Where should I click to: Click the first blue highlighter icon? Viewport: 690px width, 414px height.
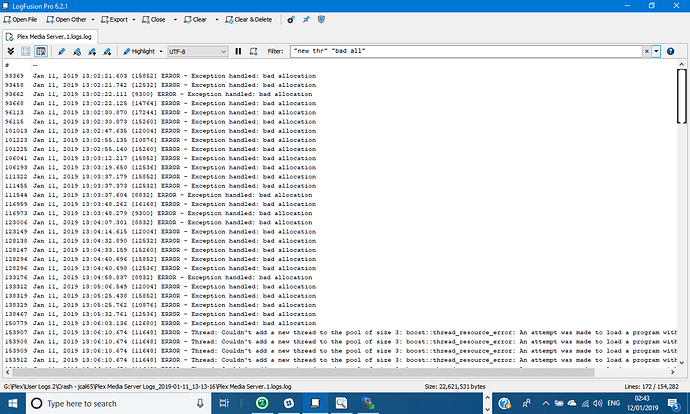pos(62,51)
